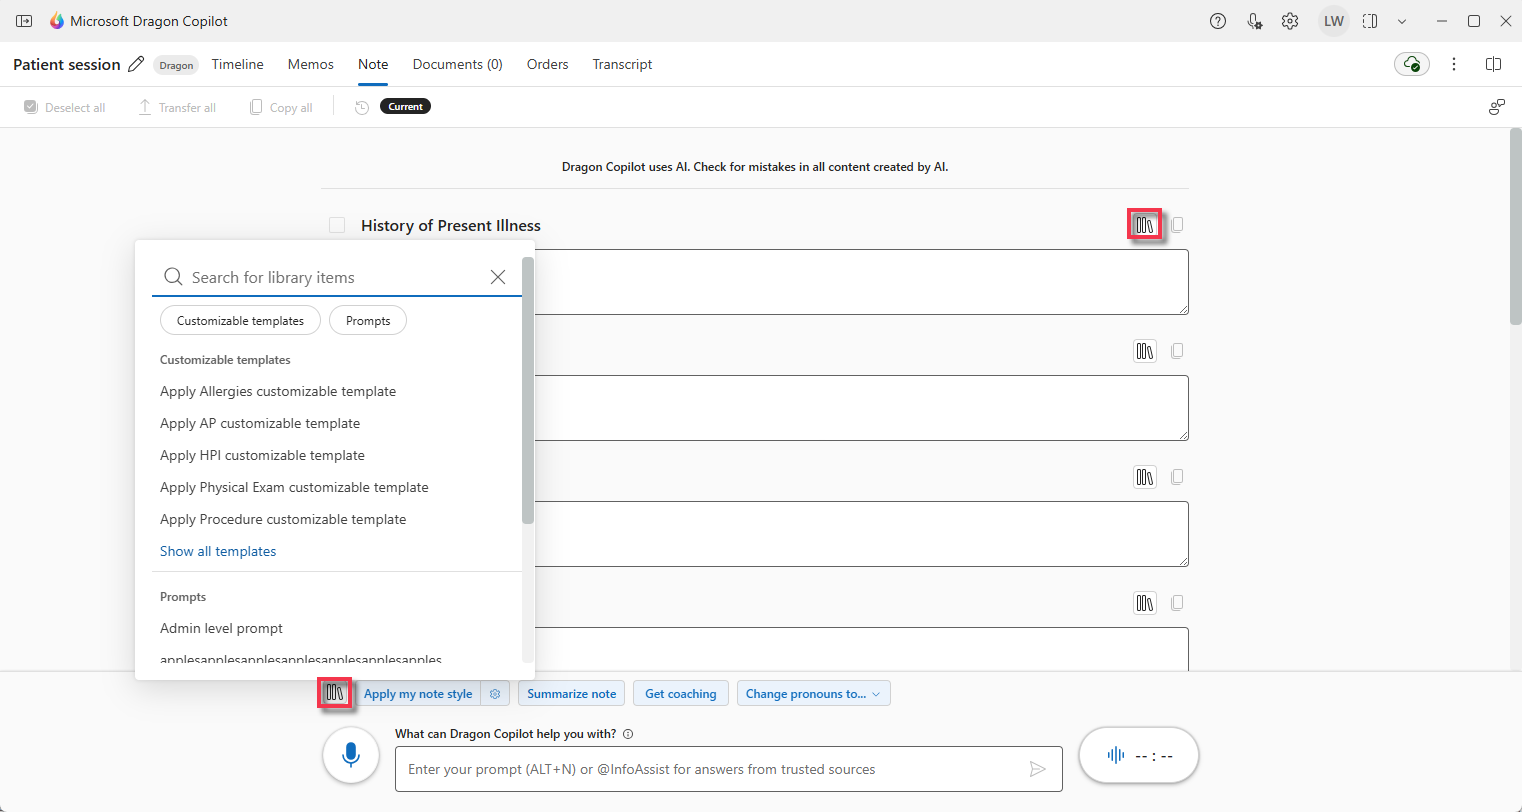Click the Prompts section heading above Admin level prompt
The height and width of the screenshot is (812, 1522).
[x=183, y=597]
